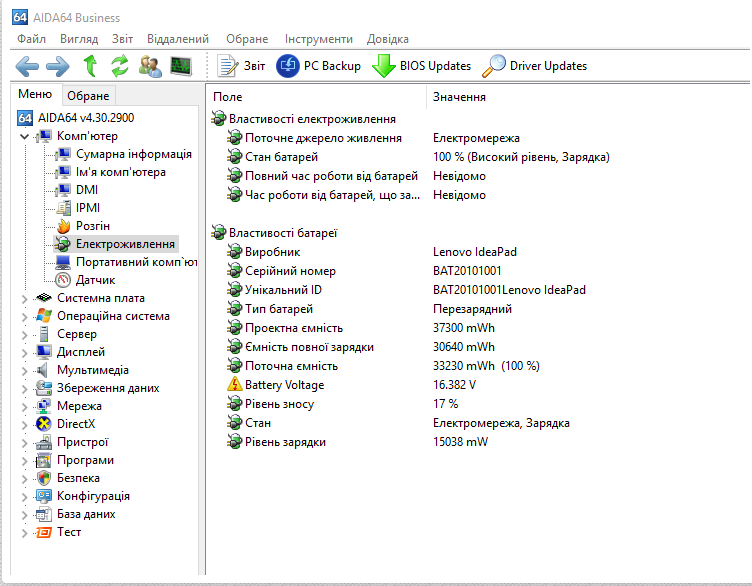Click the Звіт report toolbar button
The height and width of the screenshot is (586, 752).
click(241, 66)
